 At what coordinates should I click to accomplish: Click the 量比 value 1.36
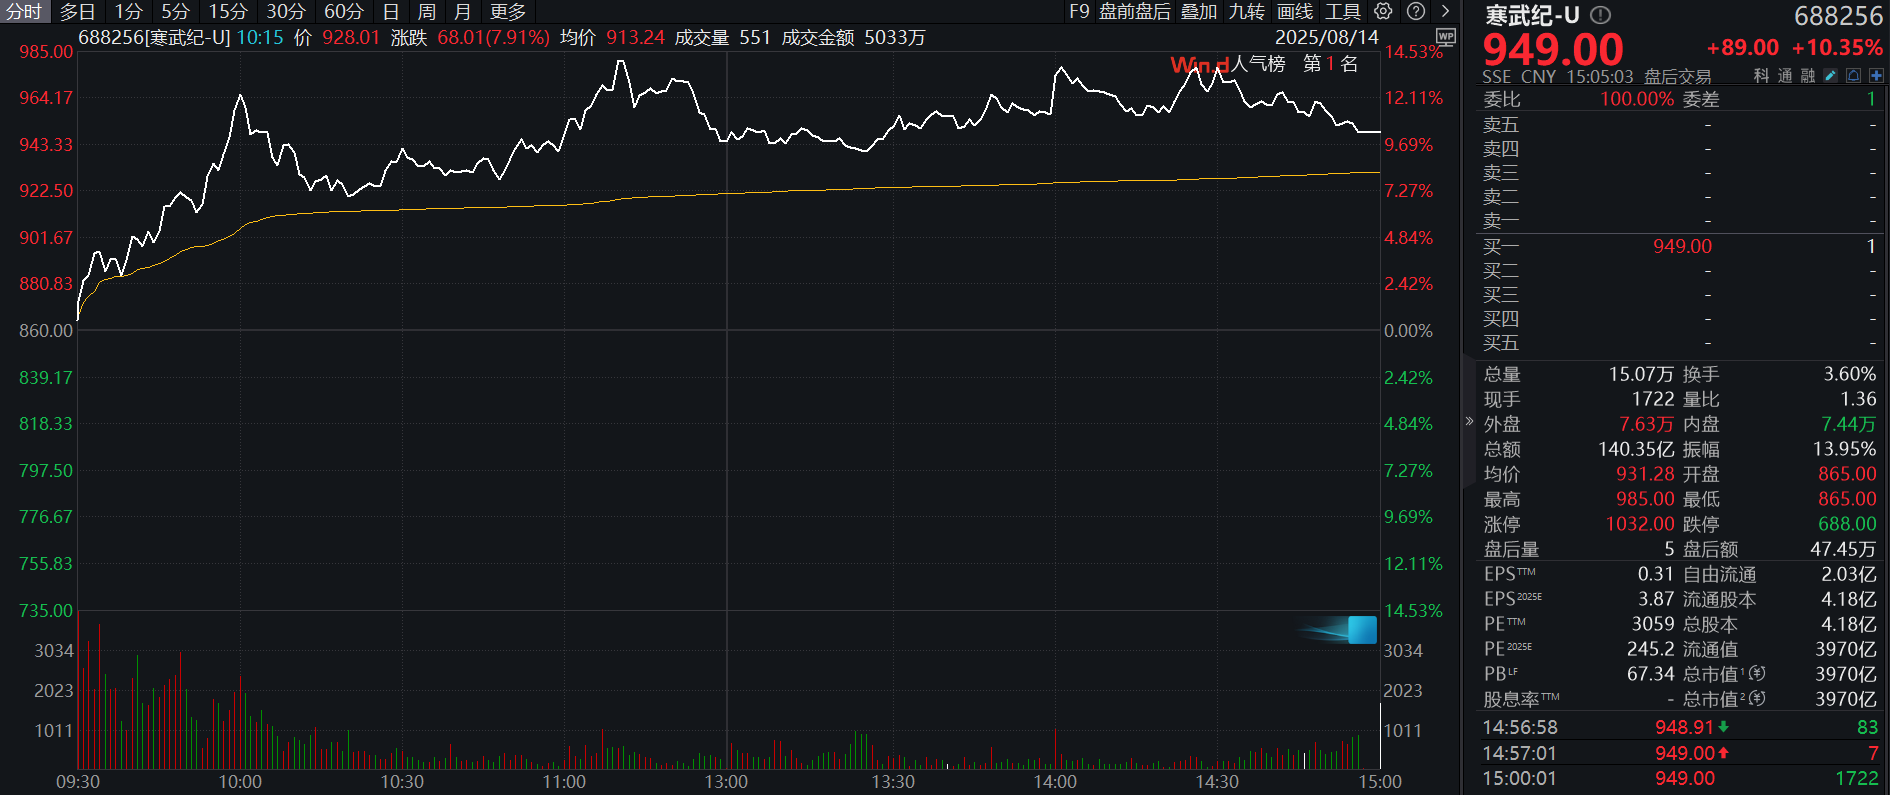coord(1858,399)
